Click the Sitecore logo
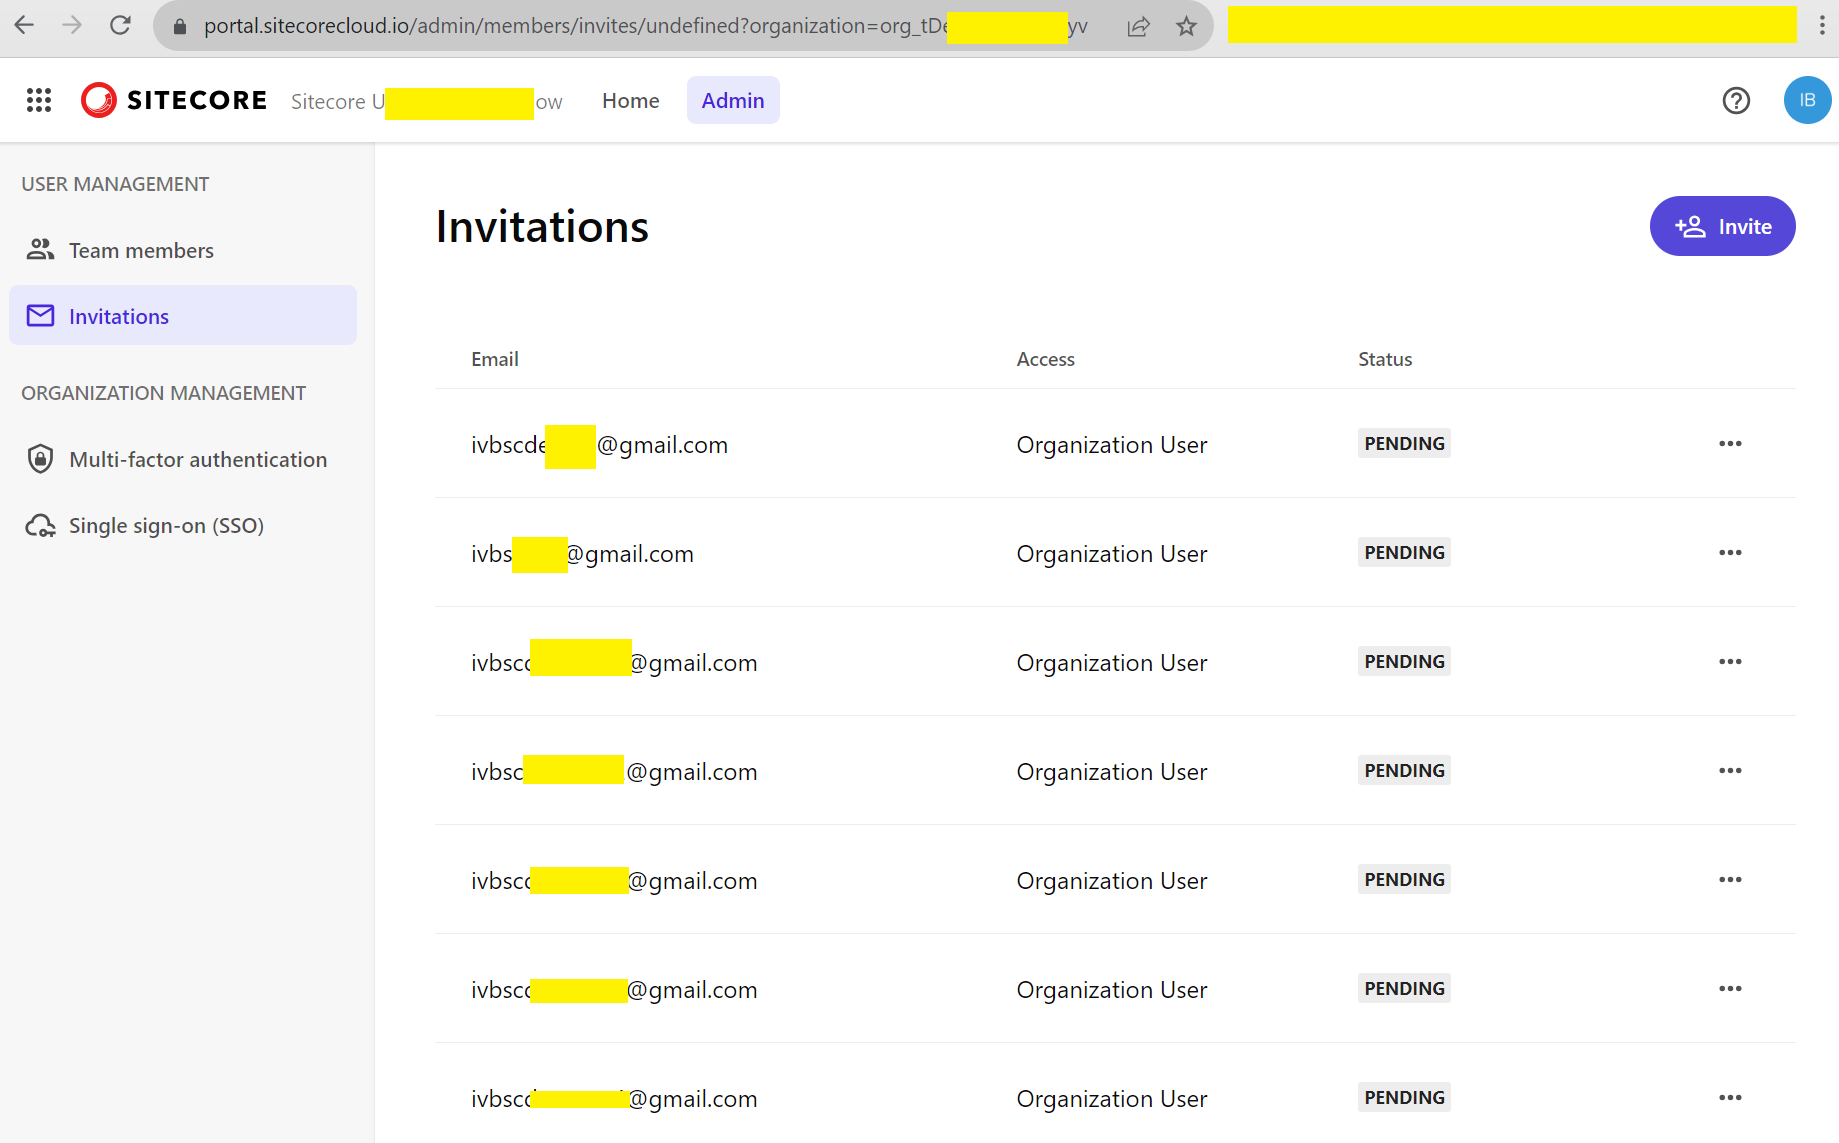The image size is (1839, 1143). (174, 100)
